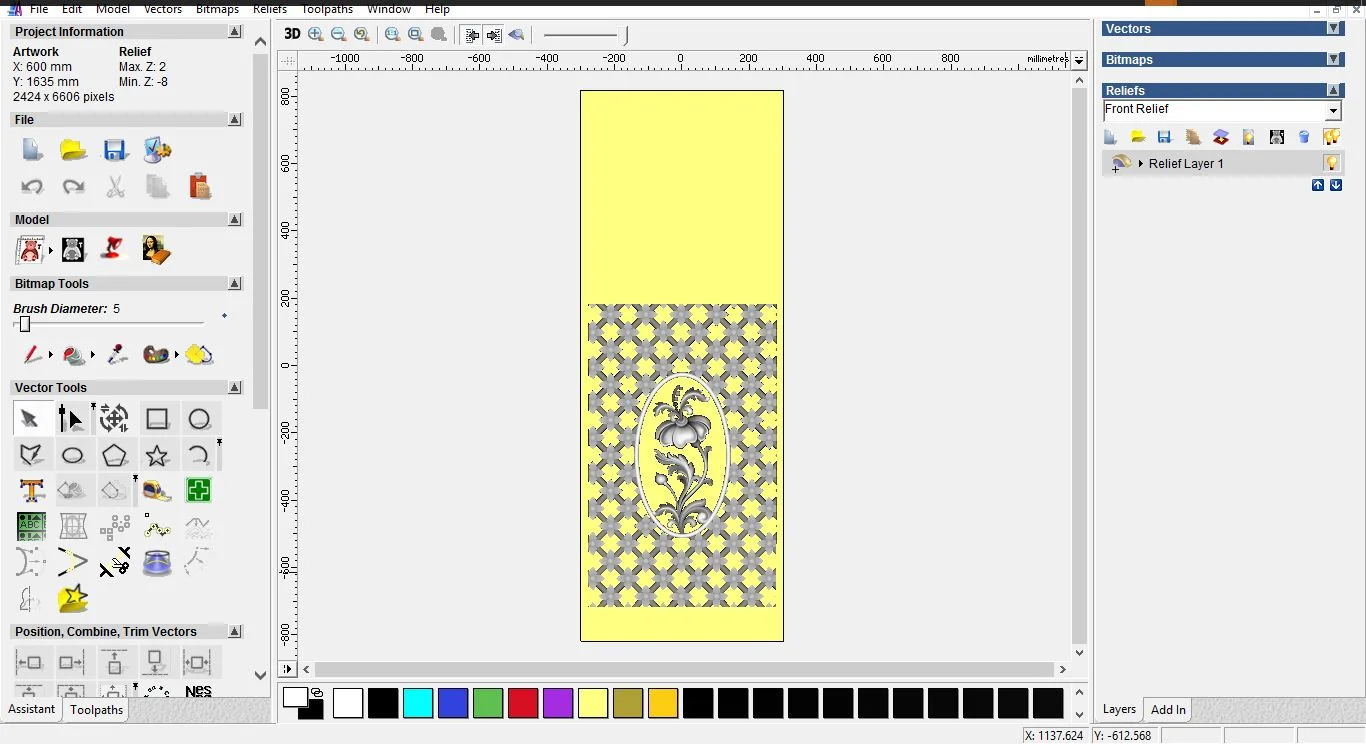The width and height of the screenshot is (1366, 744).
Task: Choose the Create Rectangle vector tool
Action: [x=157, y=419]
